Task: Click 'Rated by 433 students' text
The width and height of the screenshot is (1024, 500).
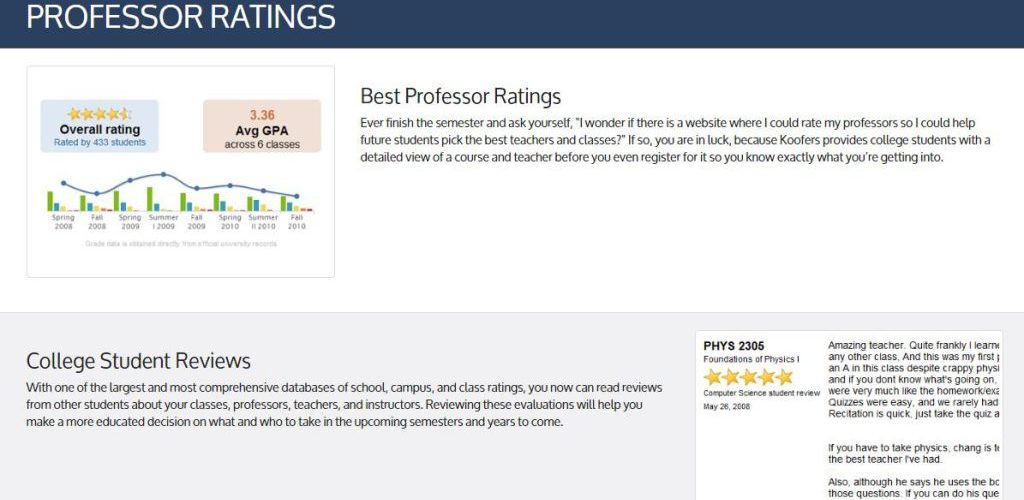Action: [99, 143]
